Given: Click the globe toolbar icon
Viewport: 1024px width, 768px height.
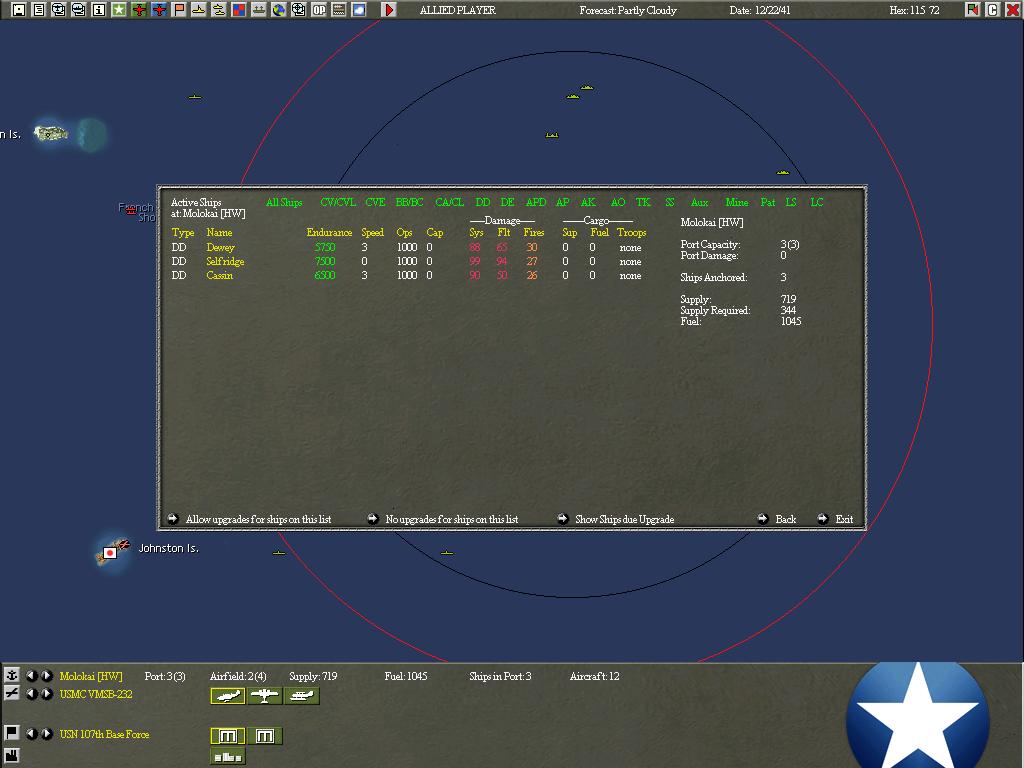Looking at the screenshot, I should pyautogui.click(x=279, y=10).
